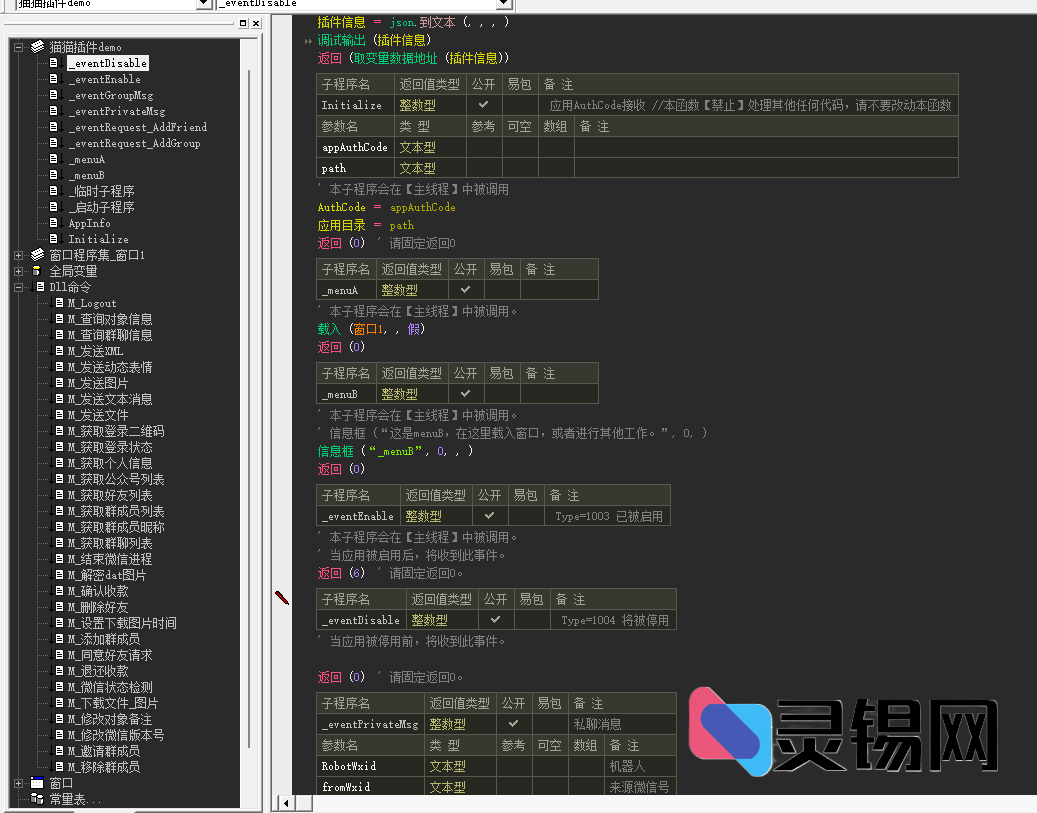The image size is (1037, 813).
Task: Click the 窗口 window icon in tree
Action: click(x=37, y=783)
